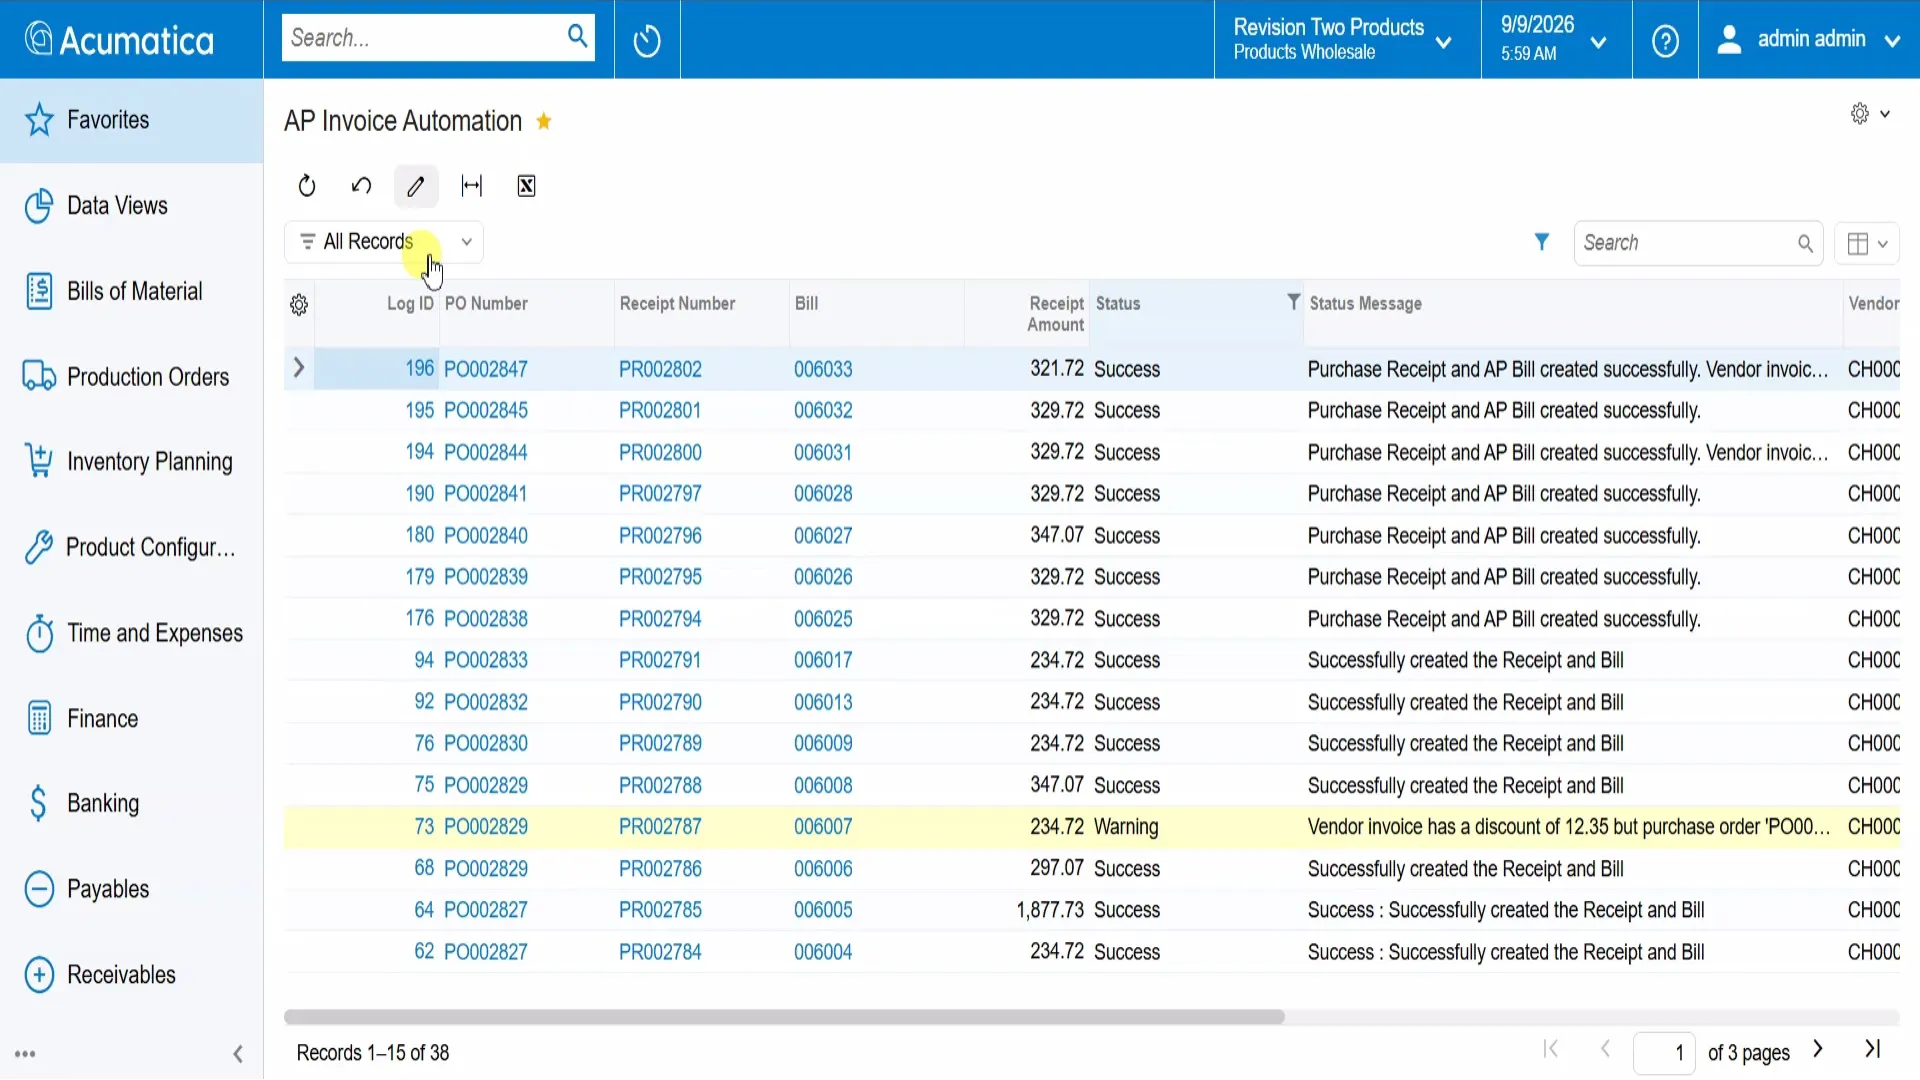Open the grid column settings gear

(x=299, y=305)
